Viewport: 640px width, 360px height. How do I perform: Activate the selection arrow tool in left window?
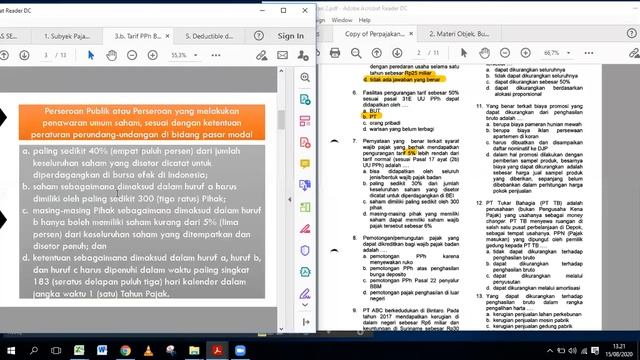click(91, 55)
